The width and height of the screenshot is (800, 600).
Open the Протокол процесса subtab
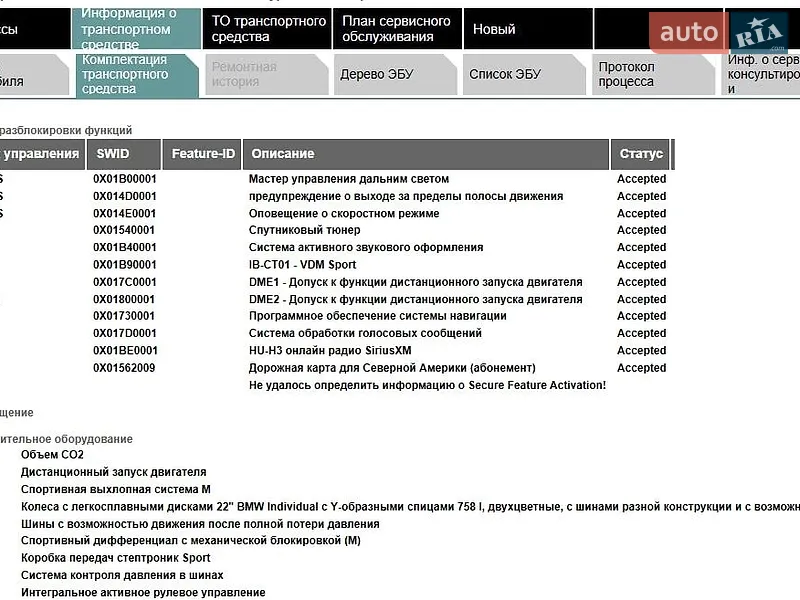coord(654,74)
